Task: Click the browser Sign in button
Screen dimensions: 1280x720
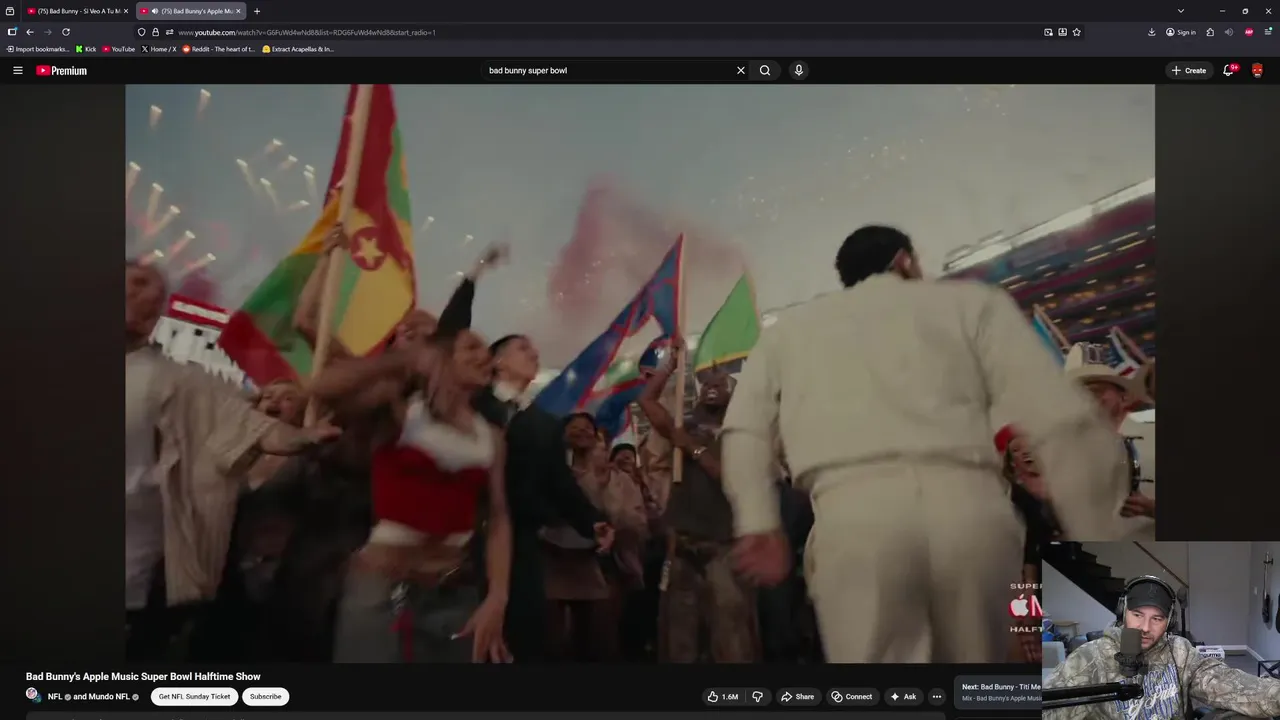Action: click(x=1181, y=32)
